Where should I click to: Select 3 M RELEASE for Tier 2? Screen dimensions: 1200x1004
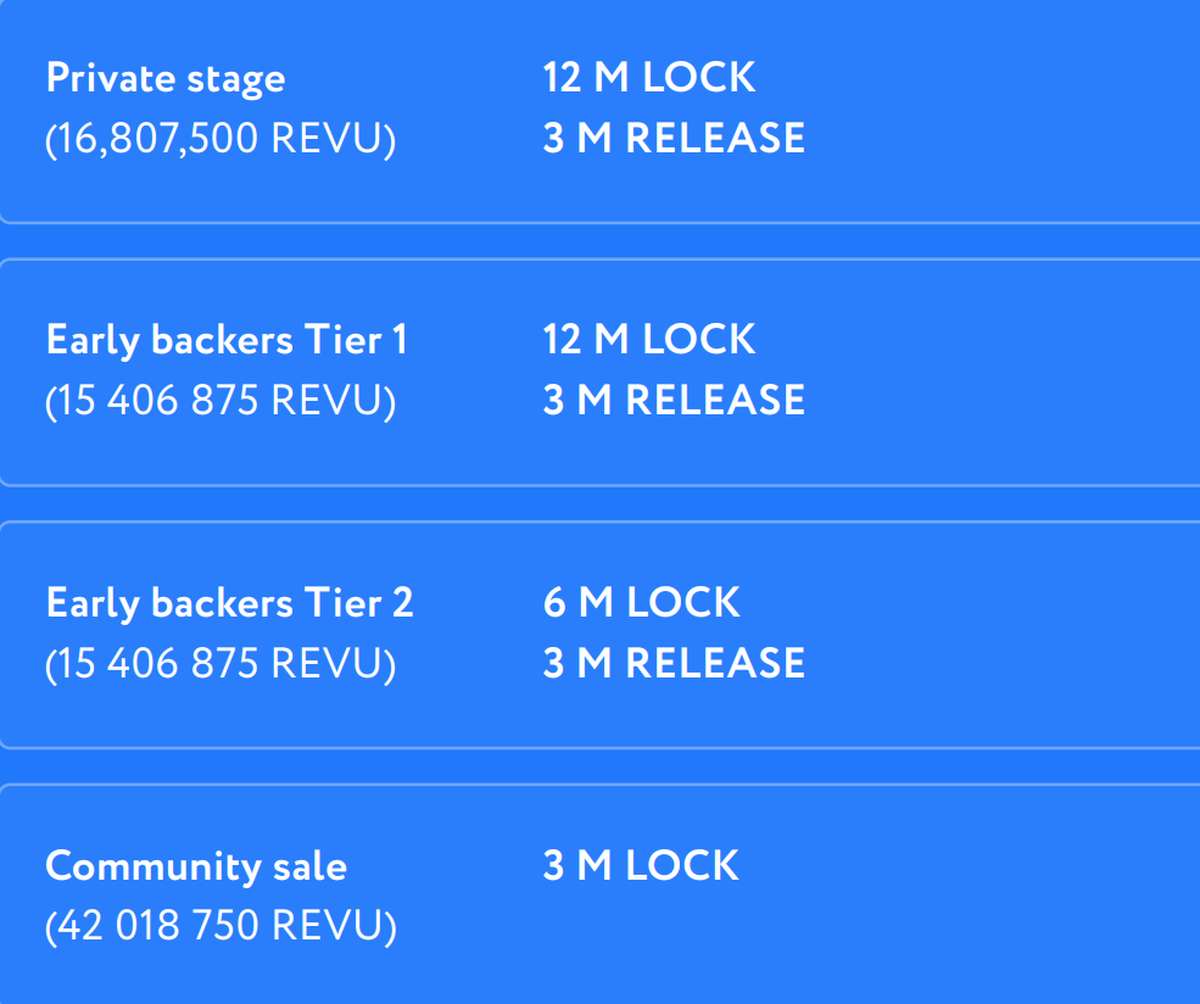tap(673, 663)
